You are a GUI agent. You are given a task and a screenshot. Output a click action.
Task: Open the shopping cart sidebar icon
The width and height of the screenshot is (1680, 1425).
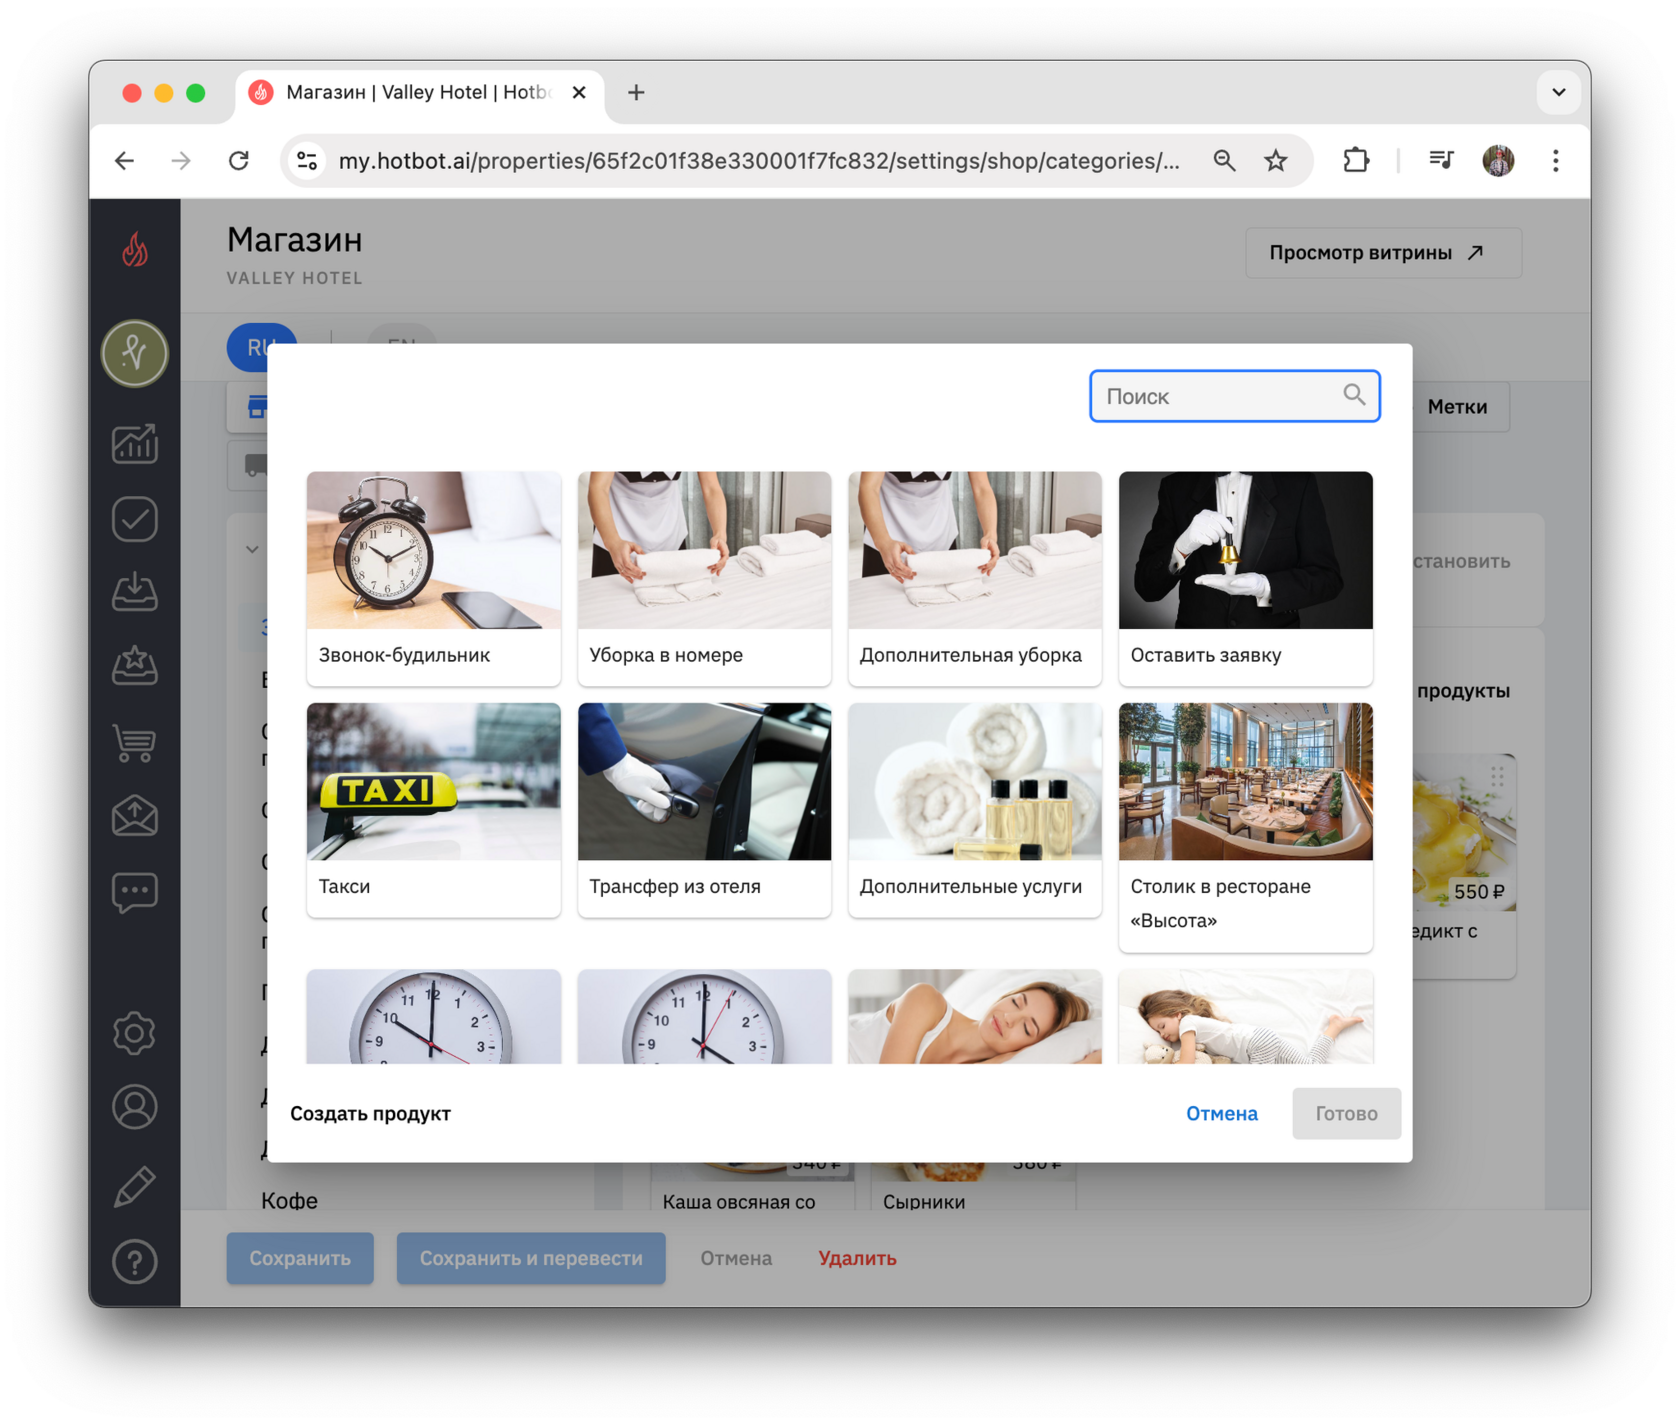(135, 742)
